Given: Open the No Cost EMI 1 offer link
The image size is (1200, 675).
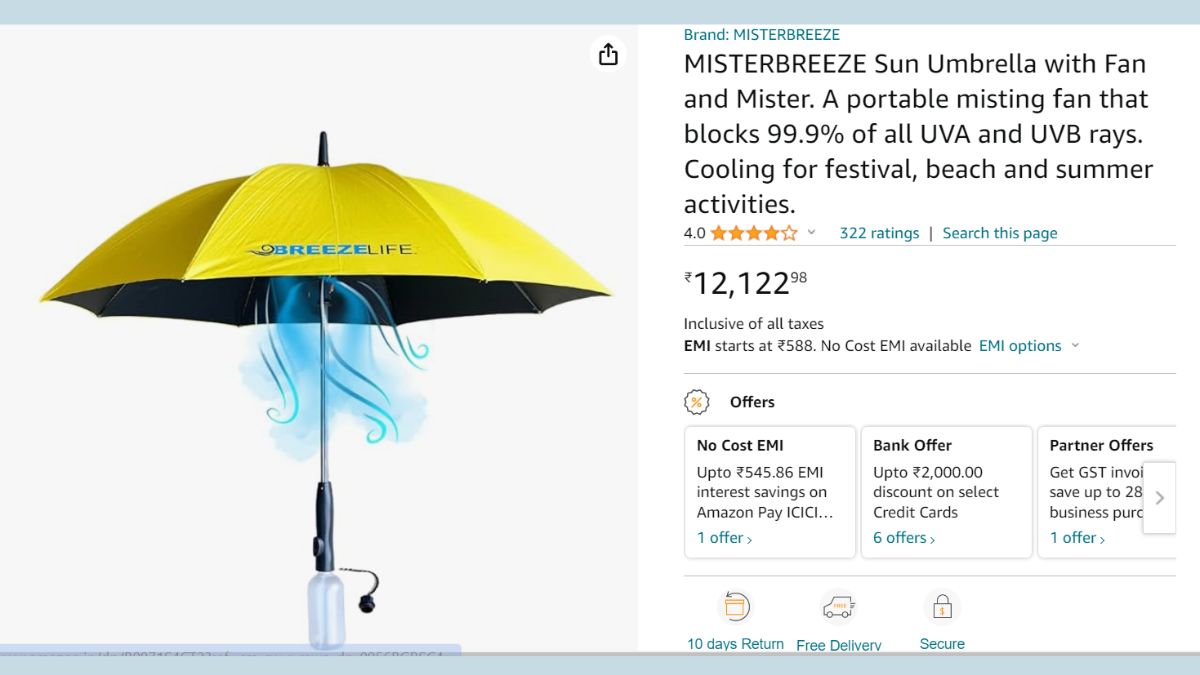Looking at the screenshot, I should coord(724,538).
